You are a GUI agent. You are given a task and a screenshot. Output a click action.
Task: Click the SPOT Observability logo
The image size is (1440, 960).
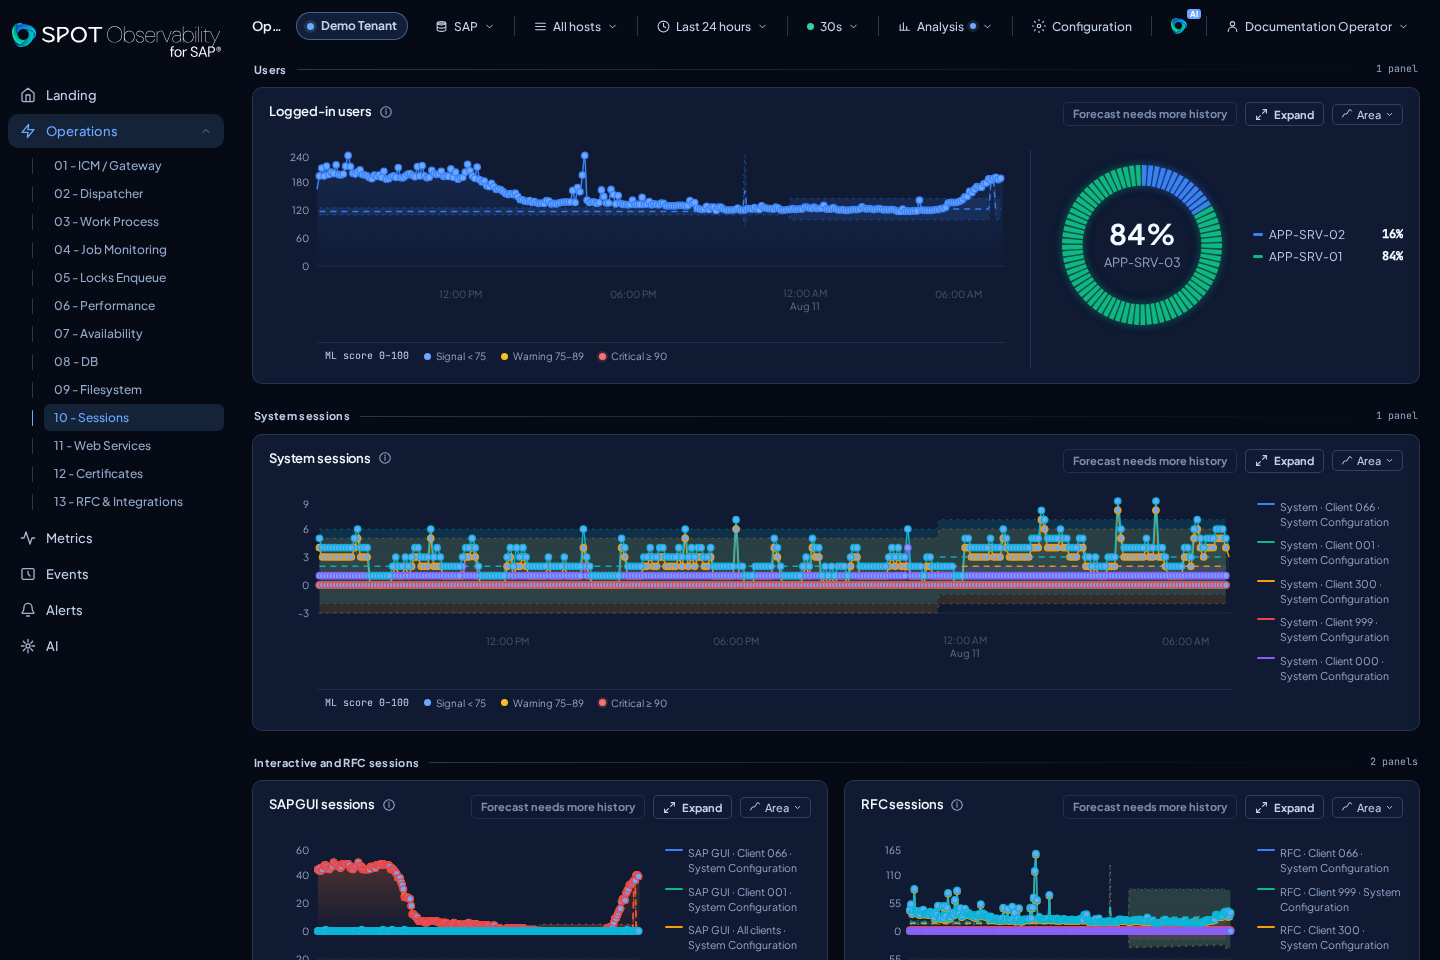coord(116,40)
